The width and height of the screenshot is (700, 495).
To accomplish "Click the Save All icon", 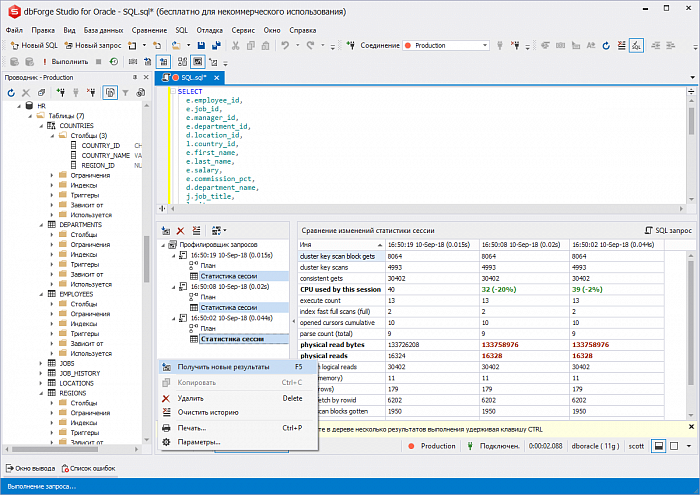I will point(217,46).
